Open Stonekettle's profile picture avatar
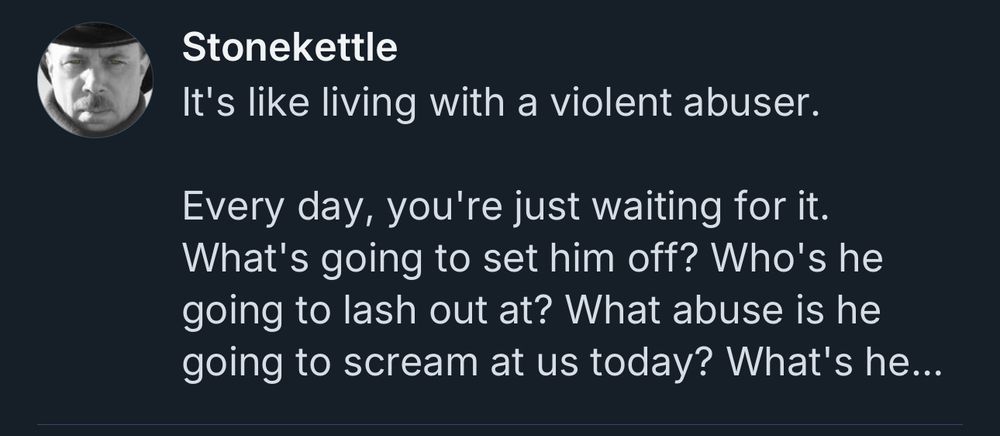The image size is (1000, 436). (95, 80)
